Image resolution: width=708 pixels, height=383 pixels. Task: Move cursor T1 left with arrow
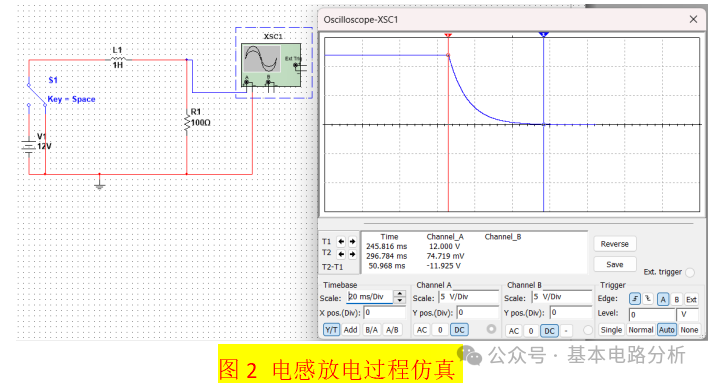click(x=341, y=242)
